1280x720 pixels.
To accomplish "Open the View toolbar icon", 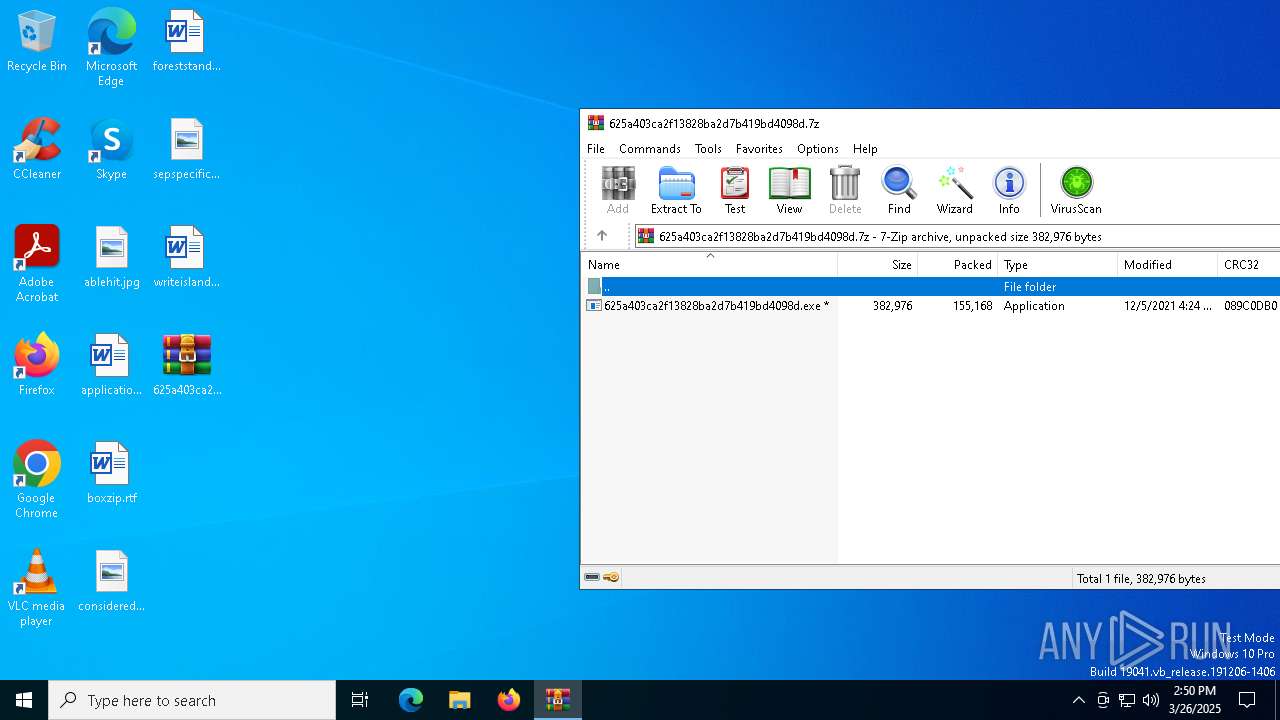I will (x=789, y=190).
